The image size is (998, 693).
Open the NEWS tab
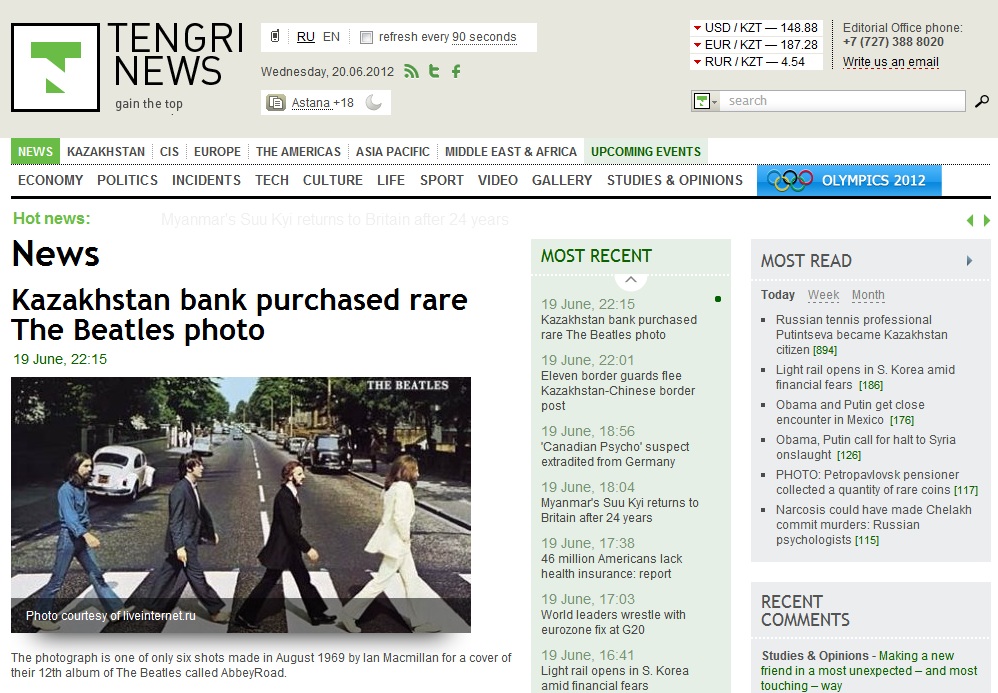[35, 151]
